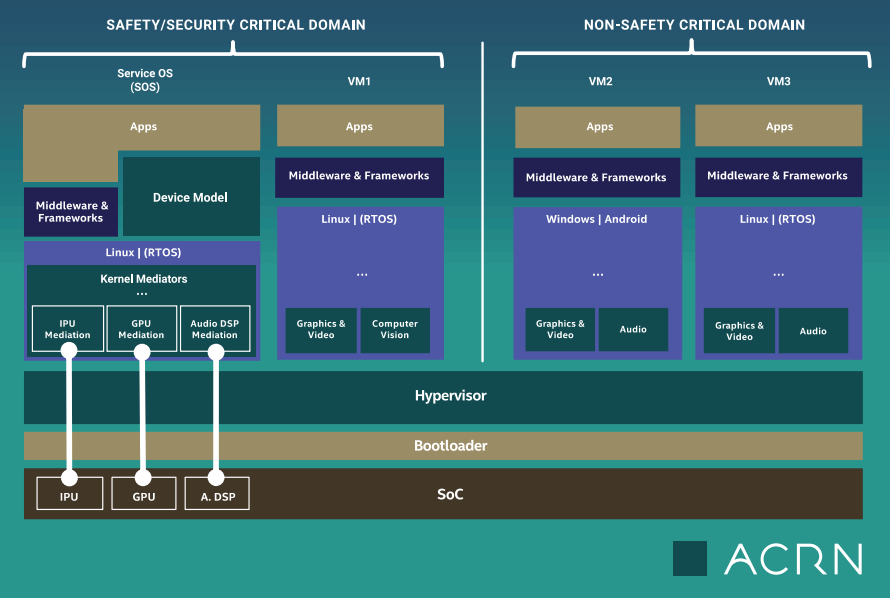Click the Kernel Mediators heading
The height and width of the screenshot is (598, 890).
pyautogui.click(x=144, y=279)
